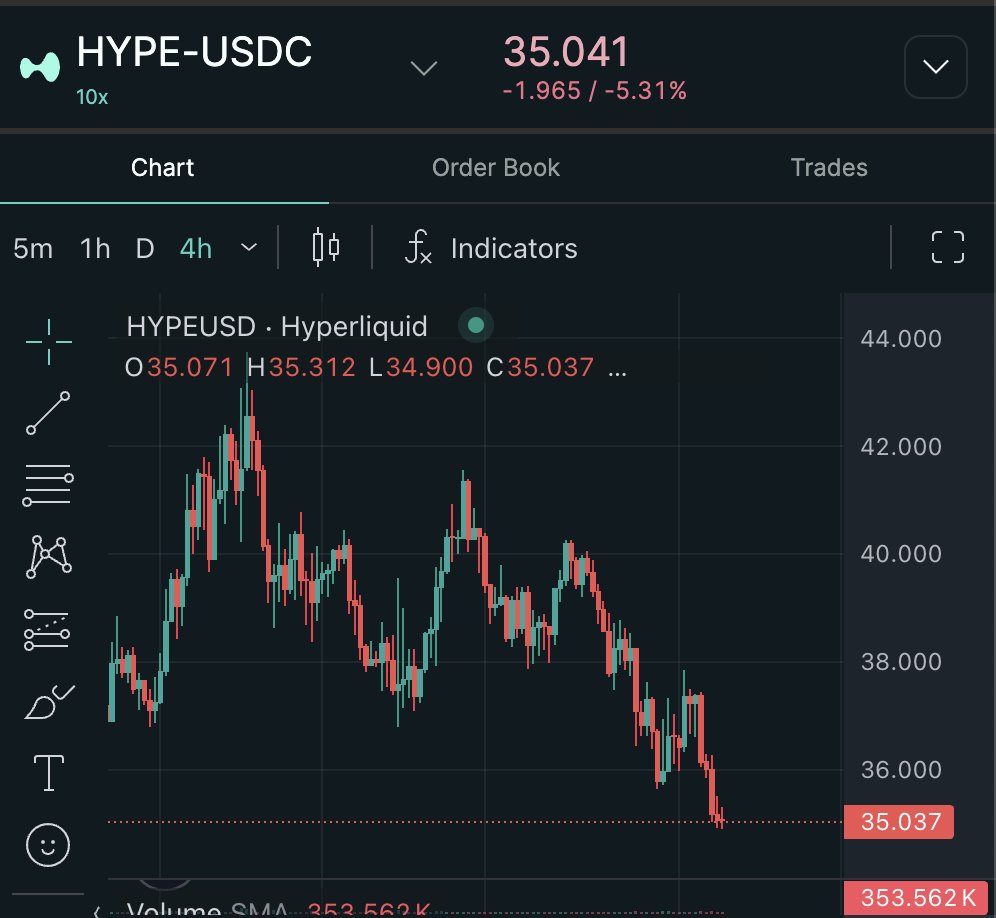Select the trend line drawing tool
This screenshot has width=996, height=918.
(x=48, y=413)
